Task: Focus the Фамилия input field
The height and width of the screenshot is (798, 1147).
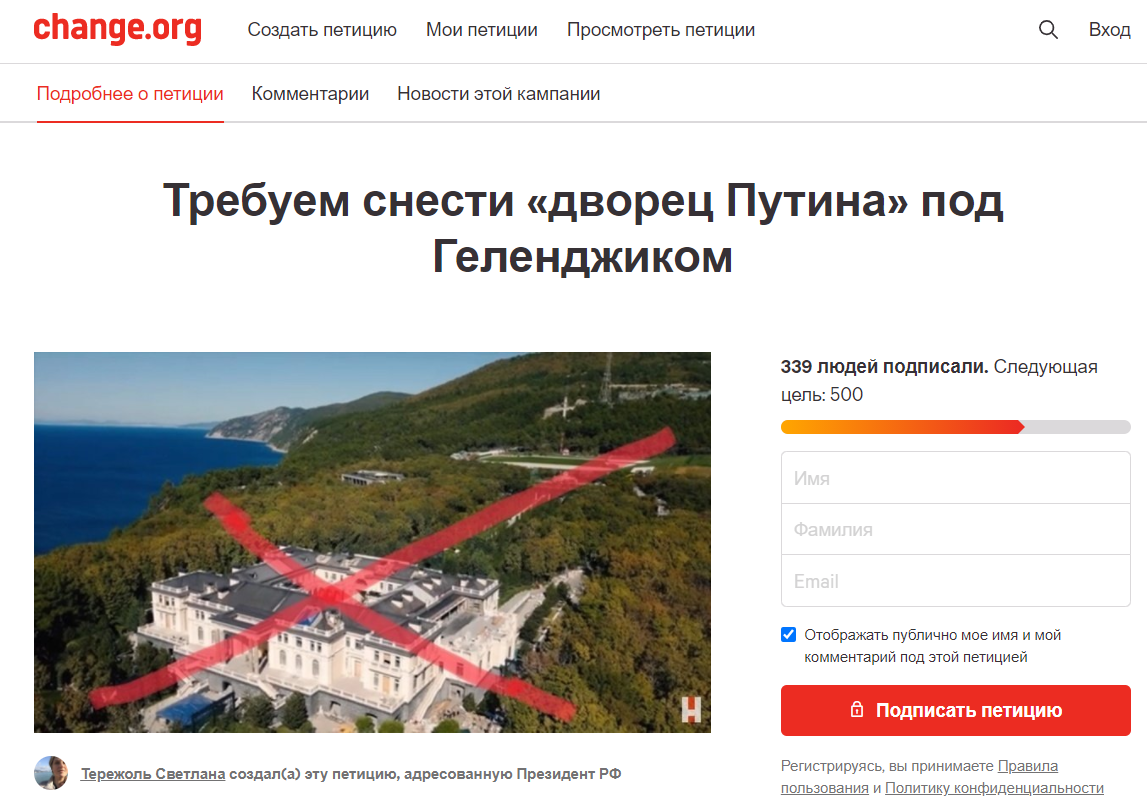Action: [x=955, y=530]
